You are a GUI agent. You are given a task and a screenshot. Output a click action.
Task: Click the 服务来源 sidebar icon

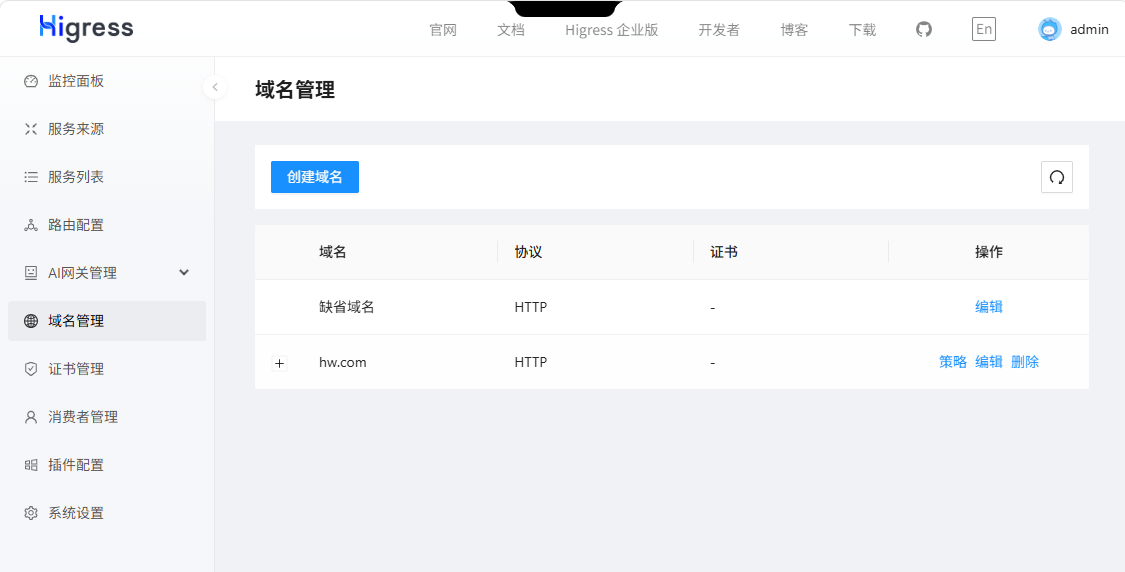pos(31,129)
